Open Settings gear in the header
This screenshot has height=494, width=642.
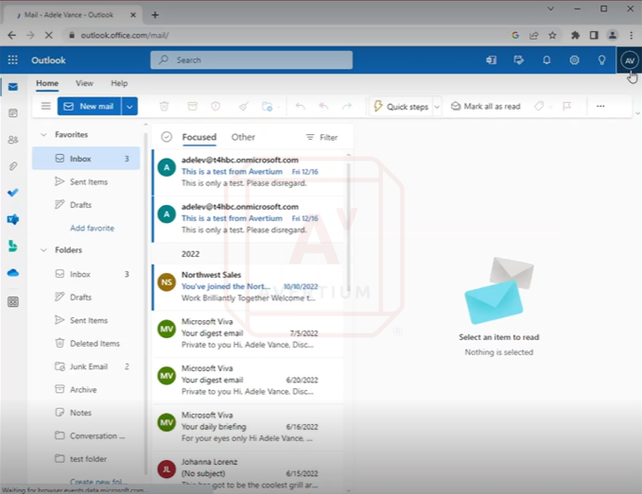(x=574, y=60)
